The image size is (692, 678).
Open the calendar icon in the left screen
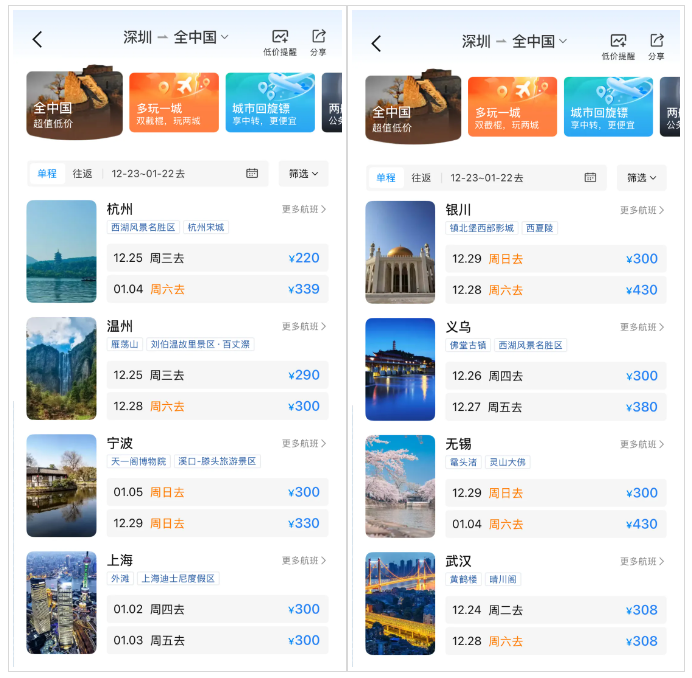coord(252,174)
